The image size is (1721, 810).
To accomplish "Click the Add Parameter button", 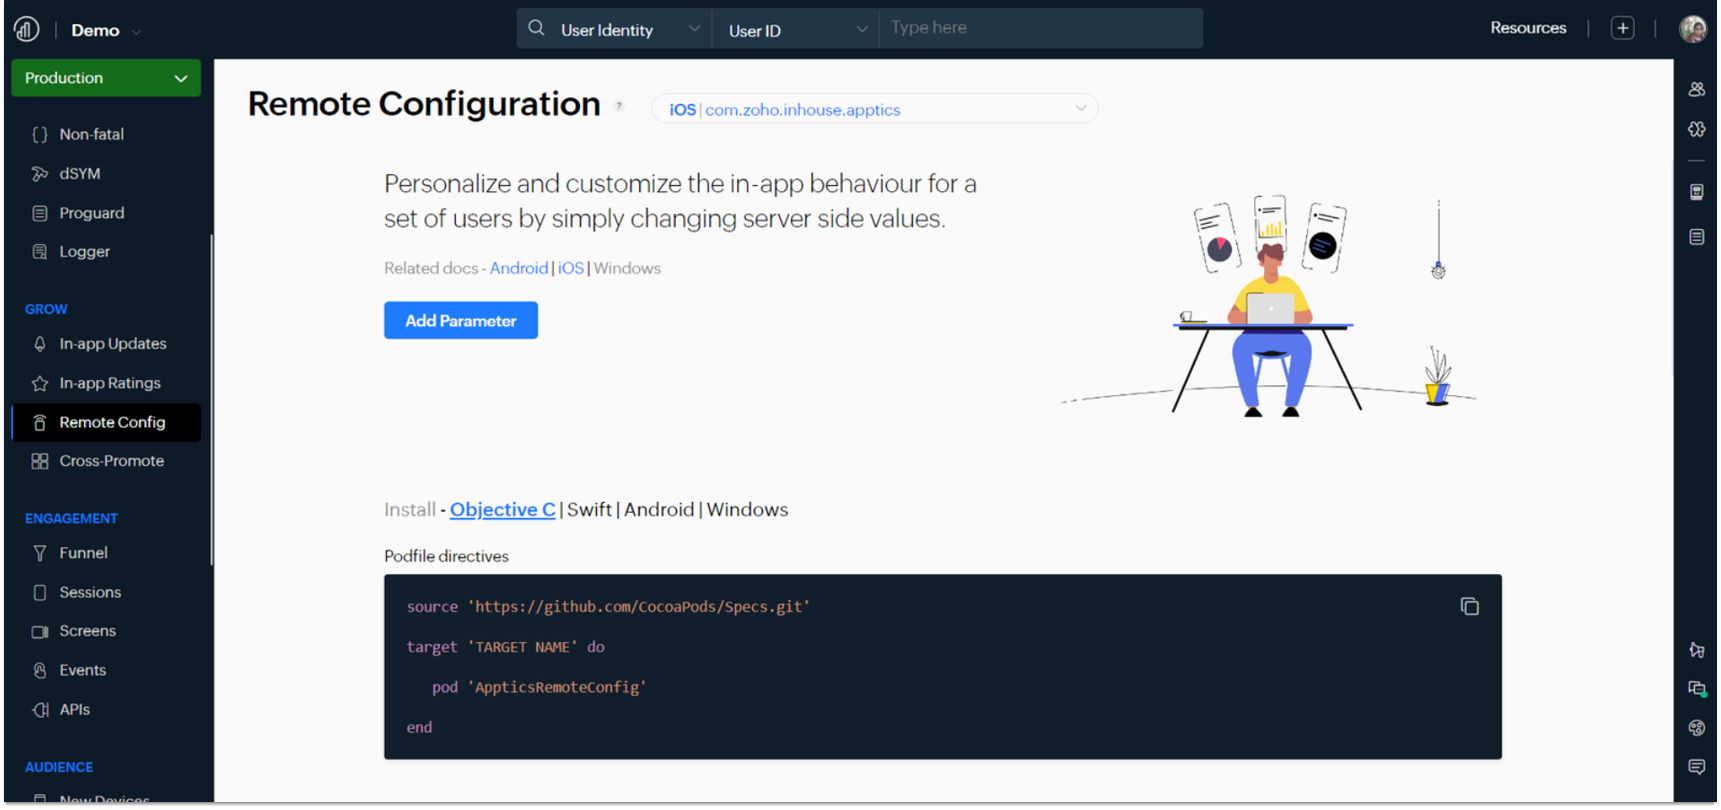I will [x=460, y=321].
